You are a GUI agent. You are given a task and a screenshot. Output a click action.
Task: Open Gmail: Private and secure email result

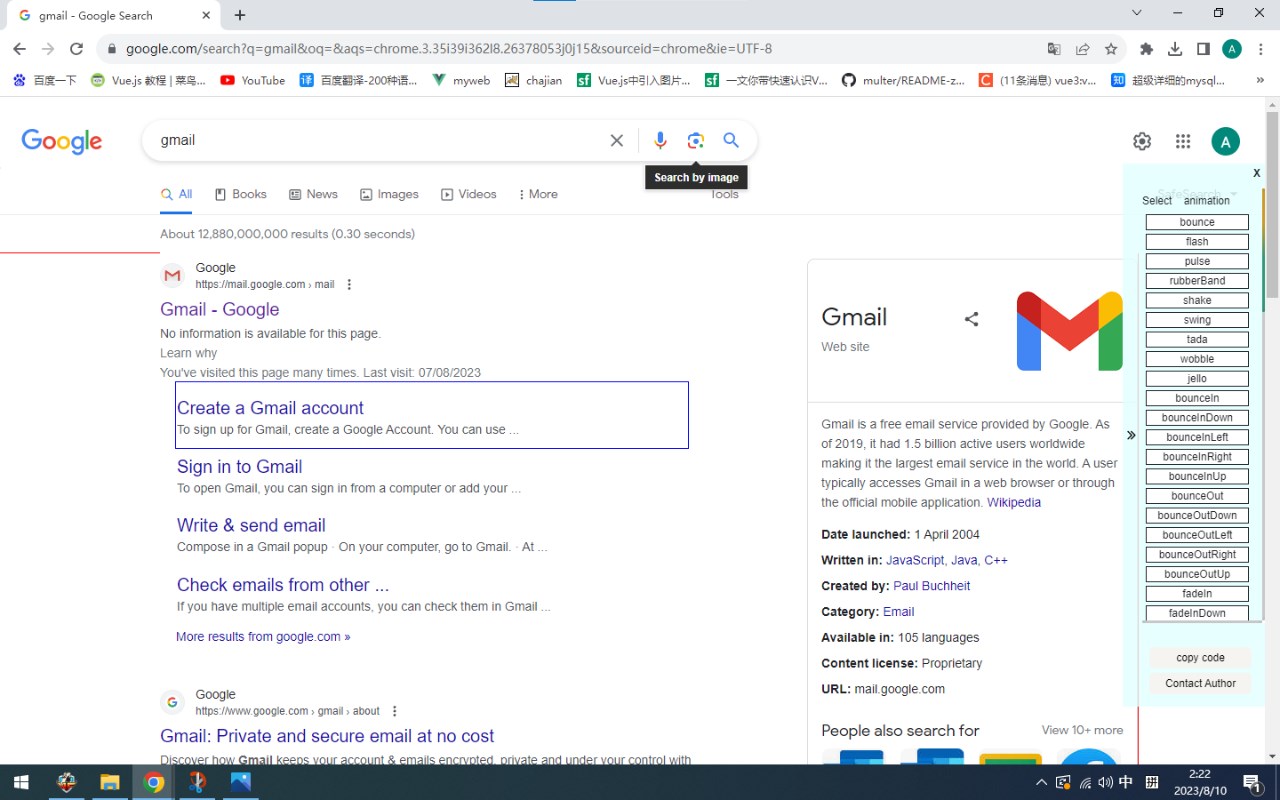[x=327, y=736]
